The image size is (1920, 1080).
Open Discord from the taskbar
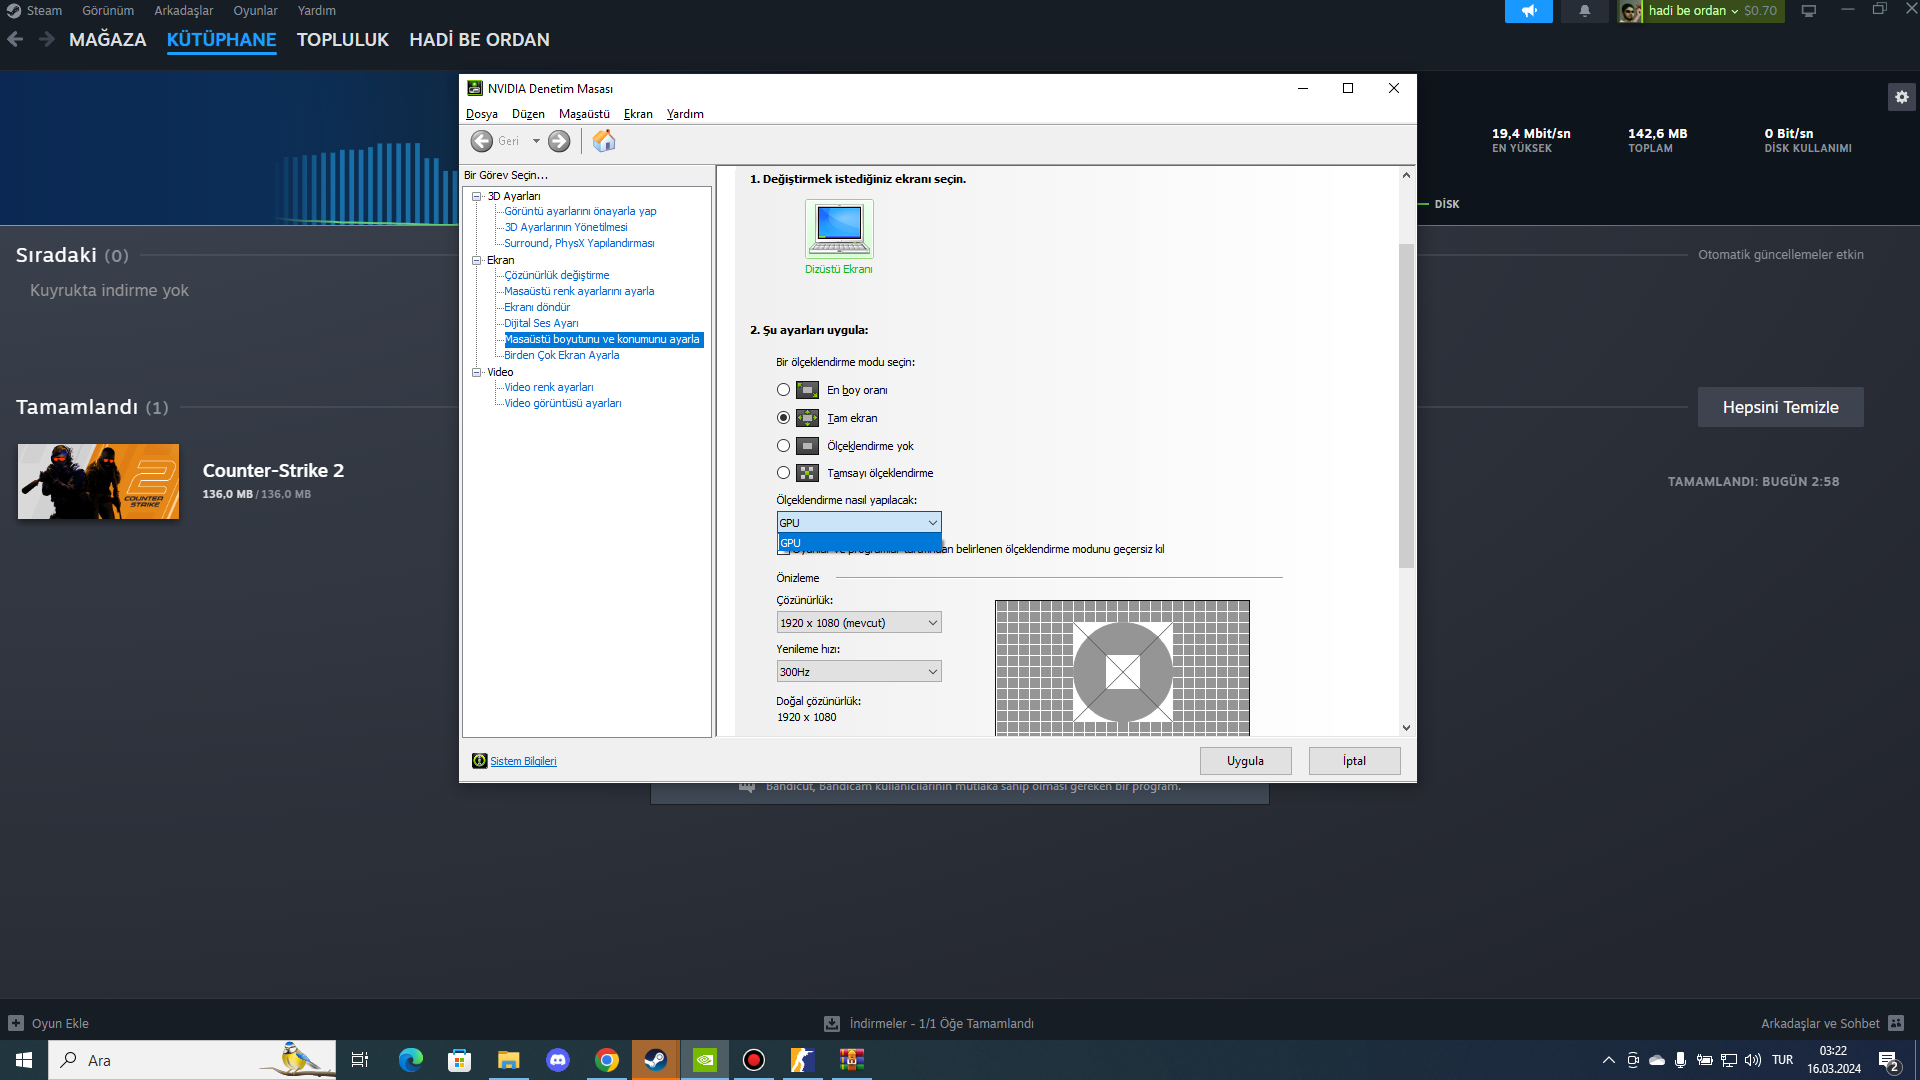[x=558, y=1060]
